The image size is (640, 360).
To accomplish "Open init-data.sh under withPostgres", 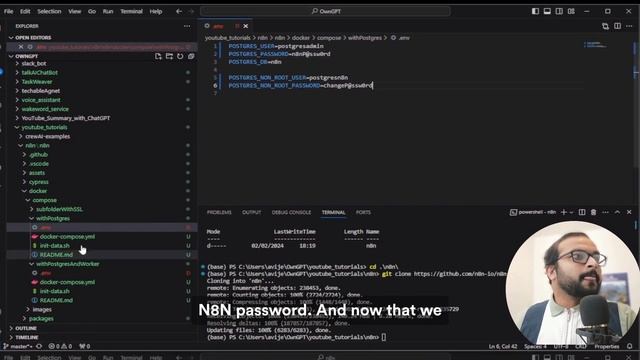I will pos(55,246).
